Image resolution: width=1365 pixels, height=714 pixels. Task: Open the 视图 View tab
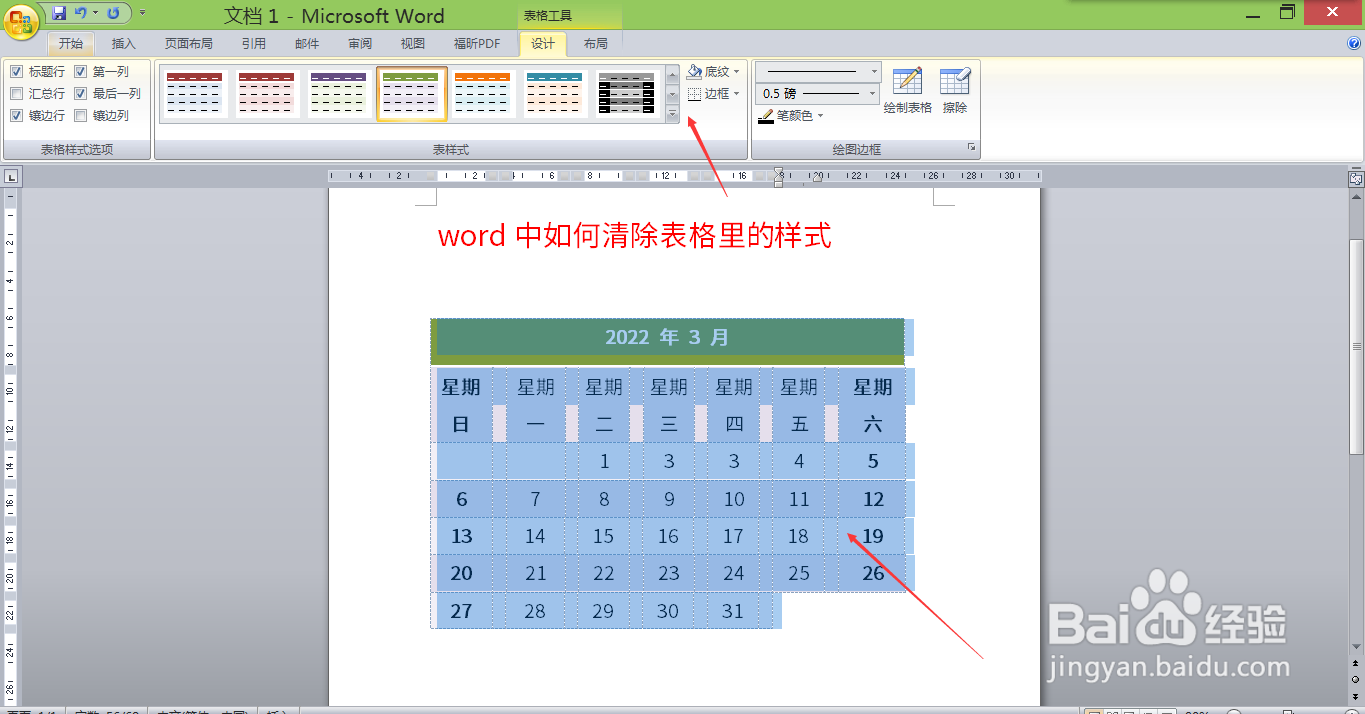tap(413, 44)
